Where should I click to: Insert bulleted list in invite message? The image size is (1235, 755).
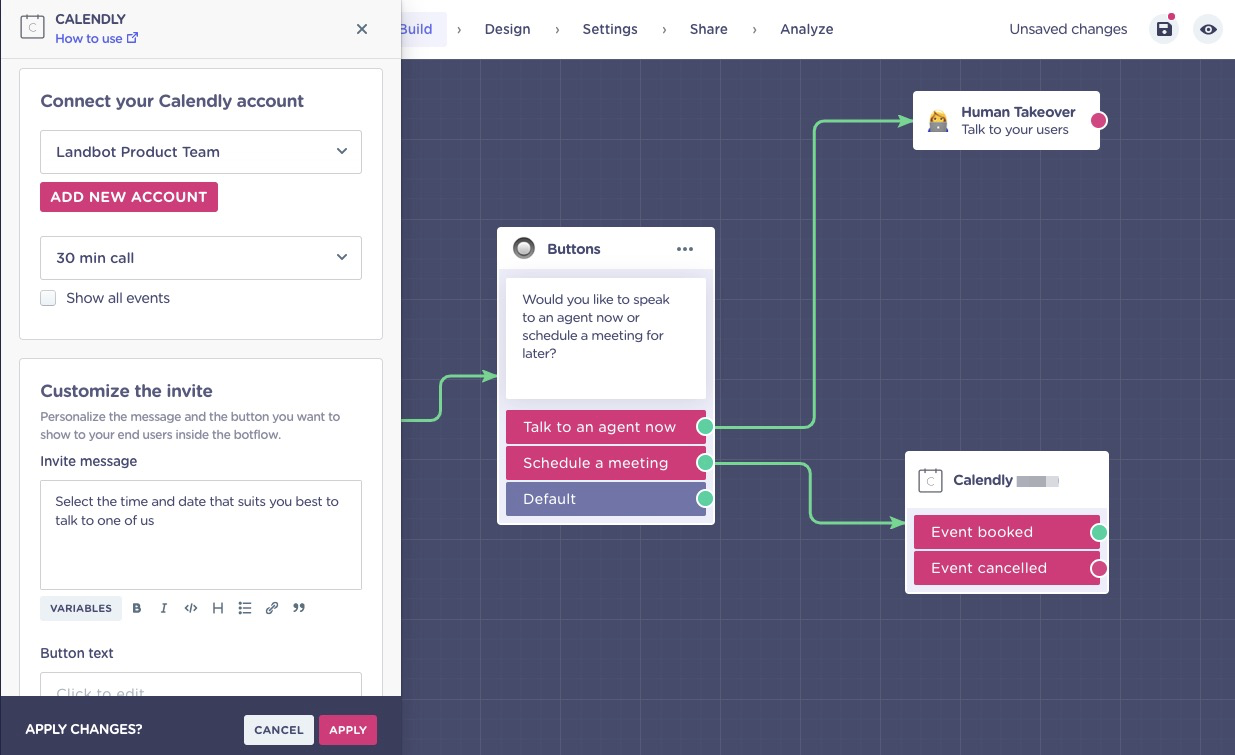click(245, 608)
